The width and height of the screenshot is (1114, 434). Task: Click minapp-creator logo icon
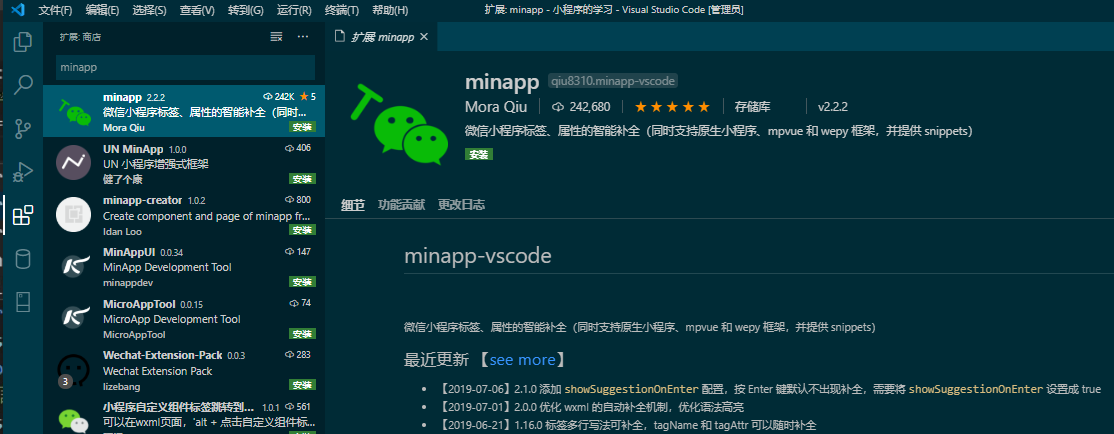pos(74,215)
